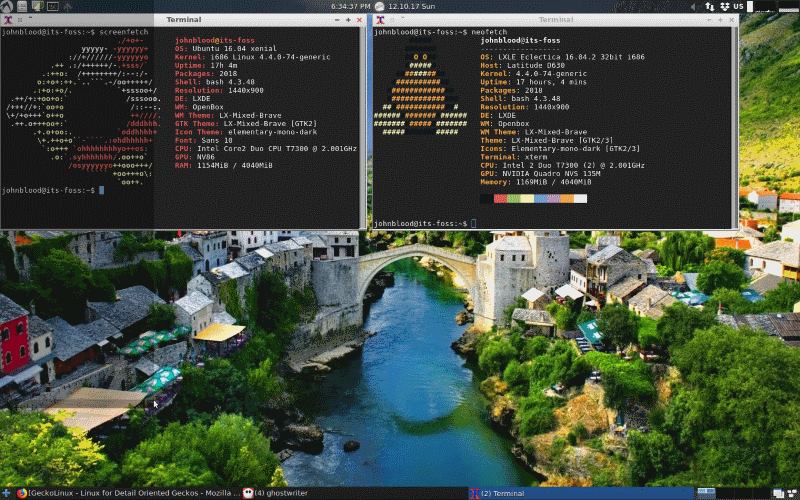This screenshot has height=500, width=800.
Task: Click the 'neofetch' command text
Action: pos(489,32)
